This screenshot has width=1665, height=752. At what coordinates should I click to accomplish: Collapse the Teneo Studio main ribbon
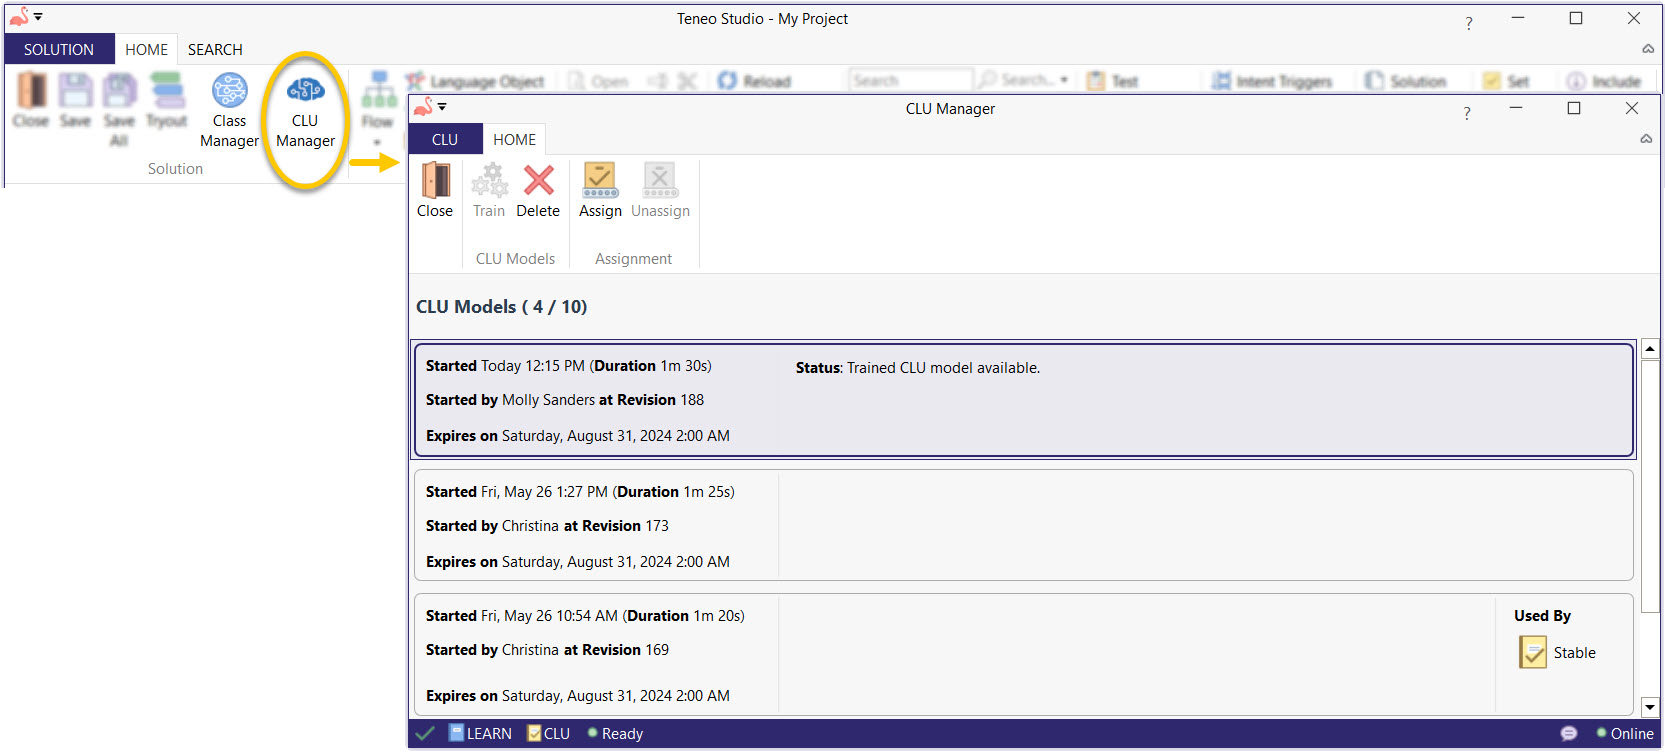1648,49
